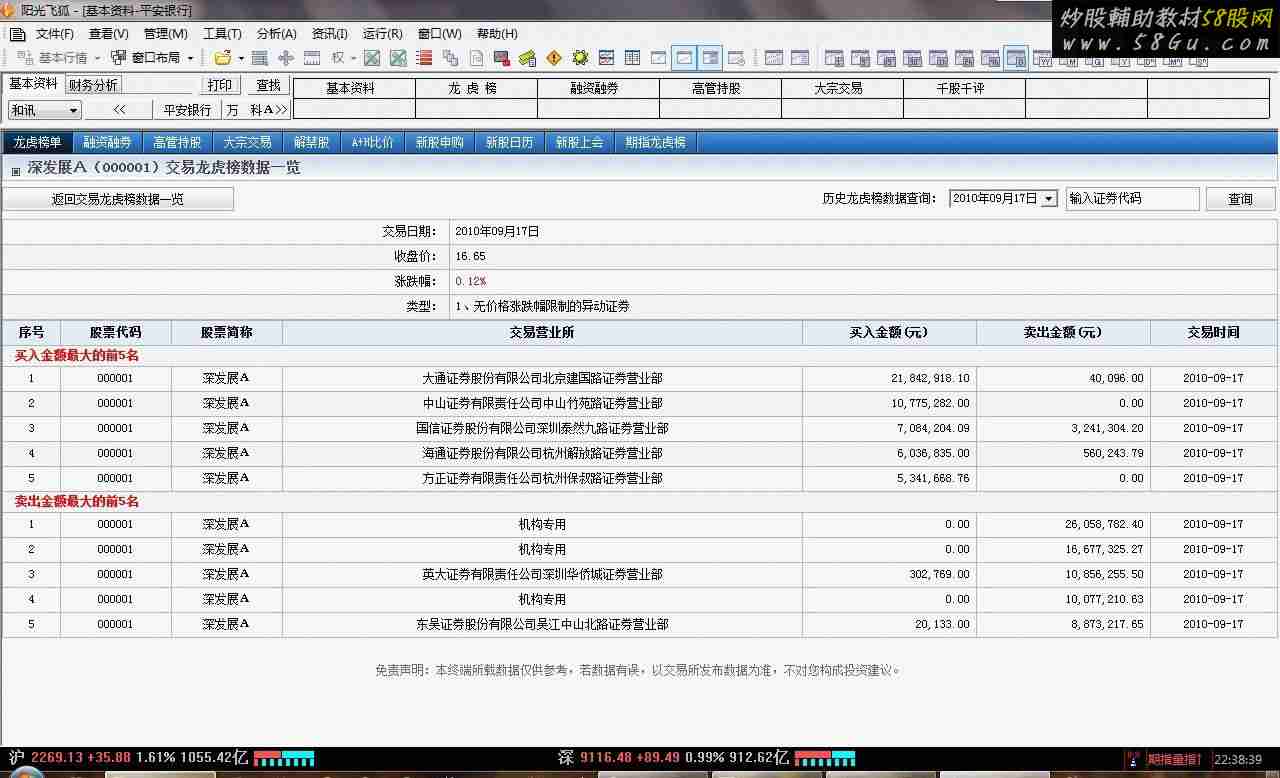
Task: Click the orange diamond warning icon
Action: point(554,58)
